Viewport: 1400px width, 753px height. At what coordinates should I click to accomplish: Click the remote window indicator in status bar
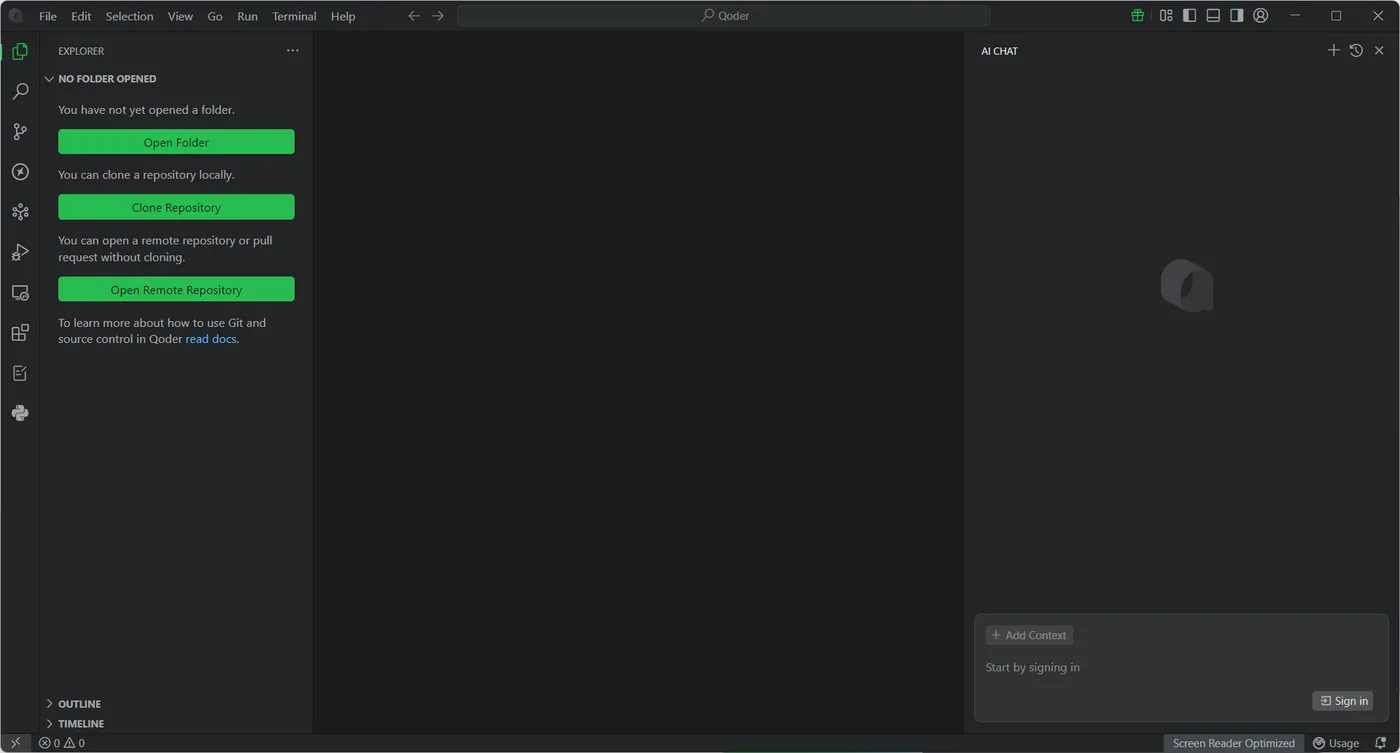tap(15, 743)
